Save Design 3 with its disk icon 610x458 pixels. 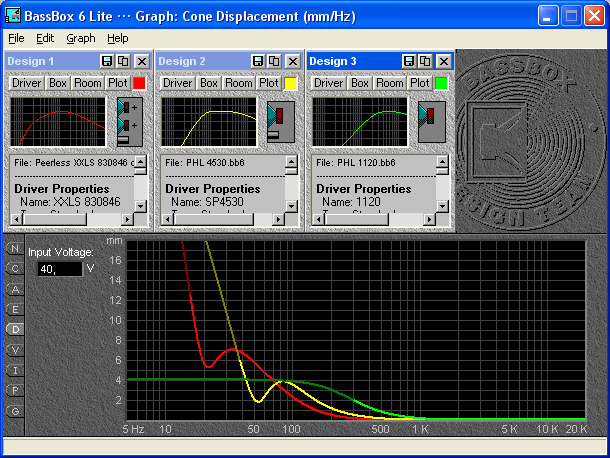(408, 61)
